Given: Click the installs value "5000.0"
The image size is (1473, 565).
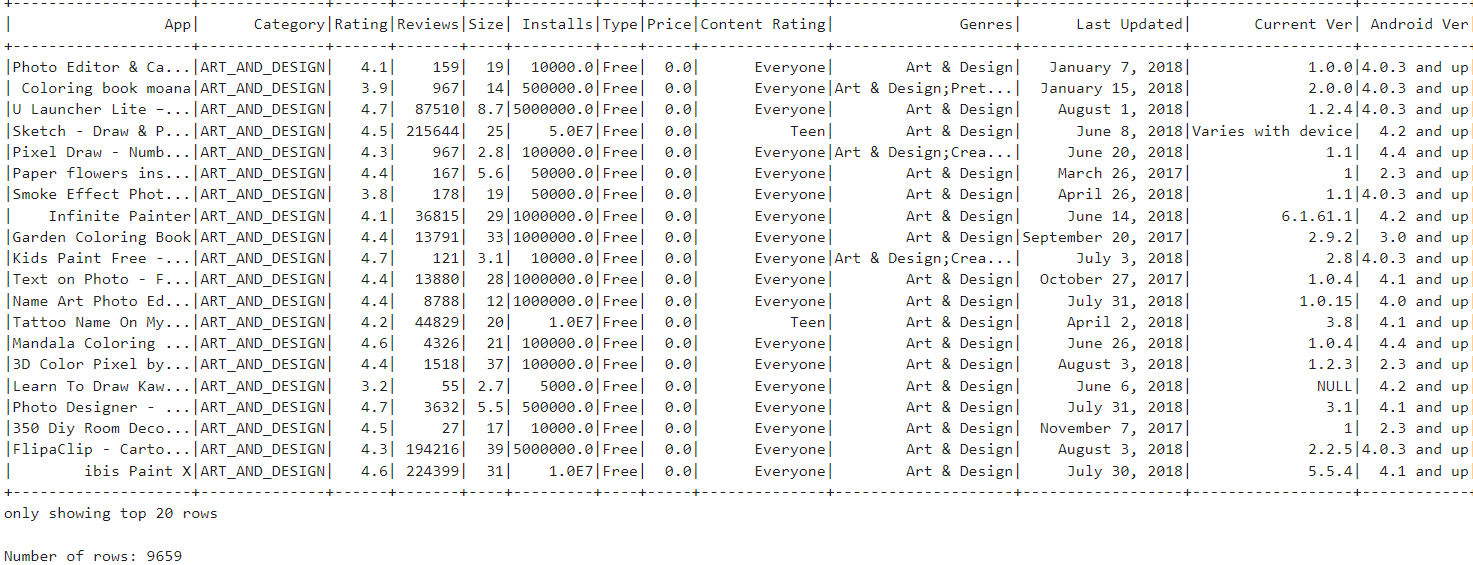Looking at the screenshot, I should coord(567,387).
